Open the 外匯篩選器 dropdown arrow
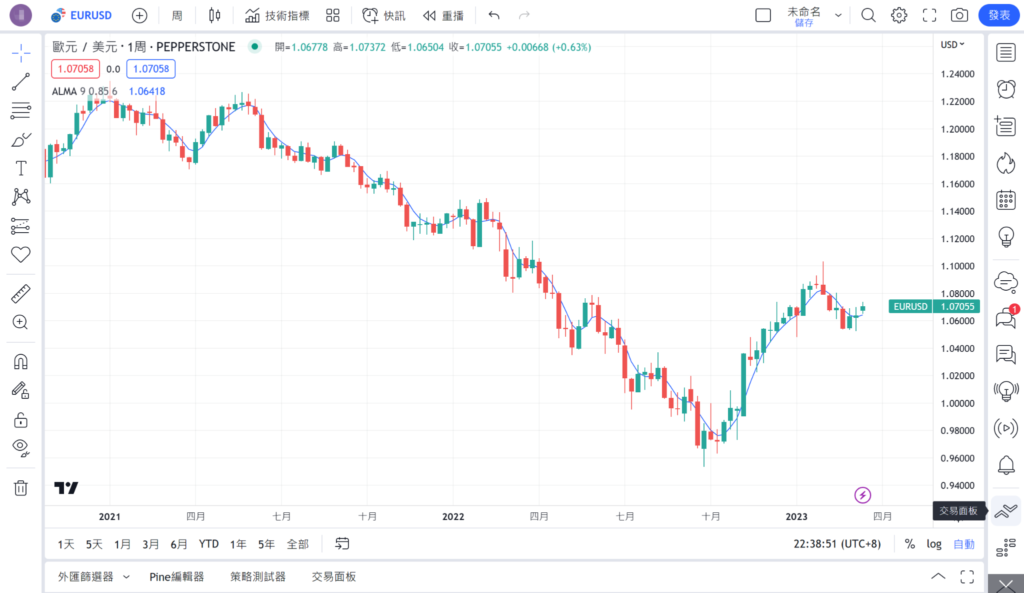This screenshot has width=1024, height=593. (x=126, y=577)
